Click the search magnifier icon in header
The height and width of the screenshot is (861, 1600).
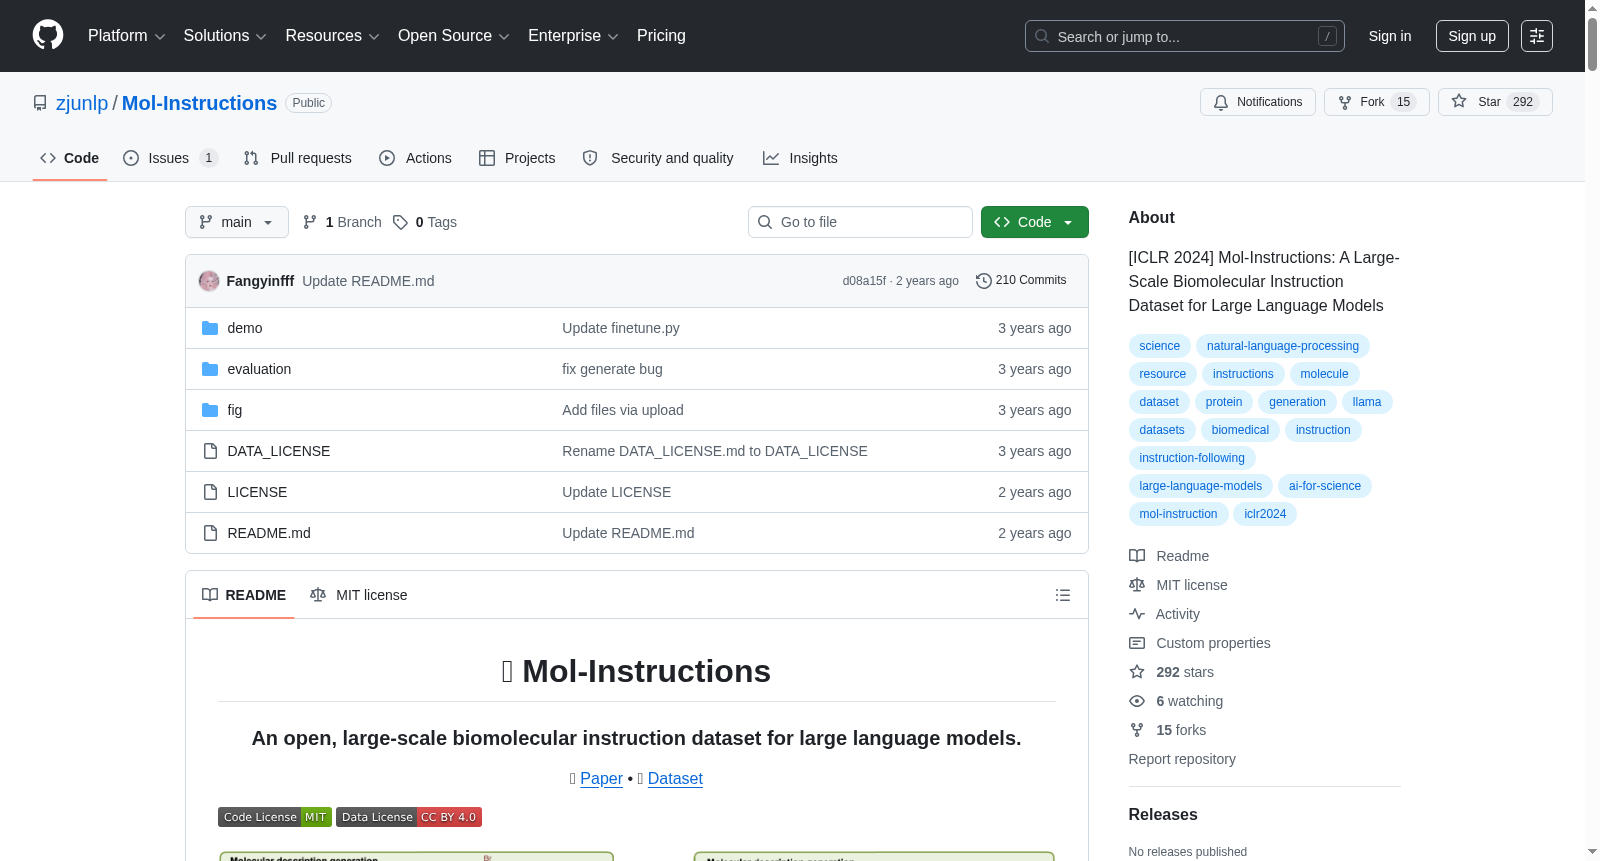[1042, 36]
